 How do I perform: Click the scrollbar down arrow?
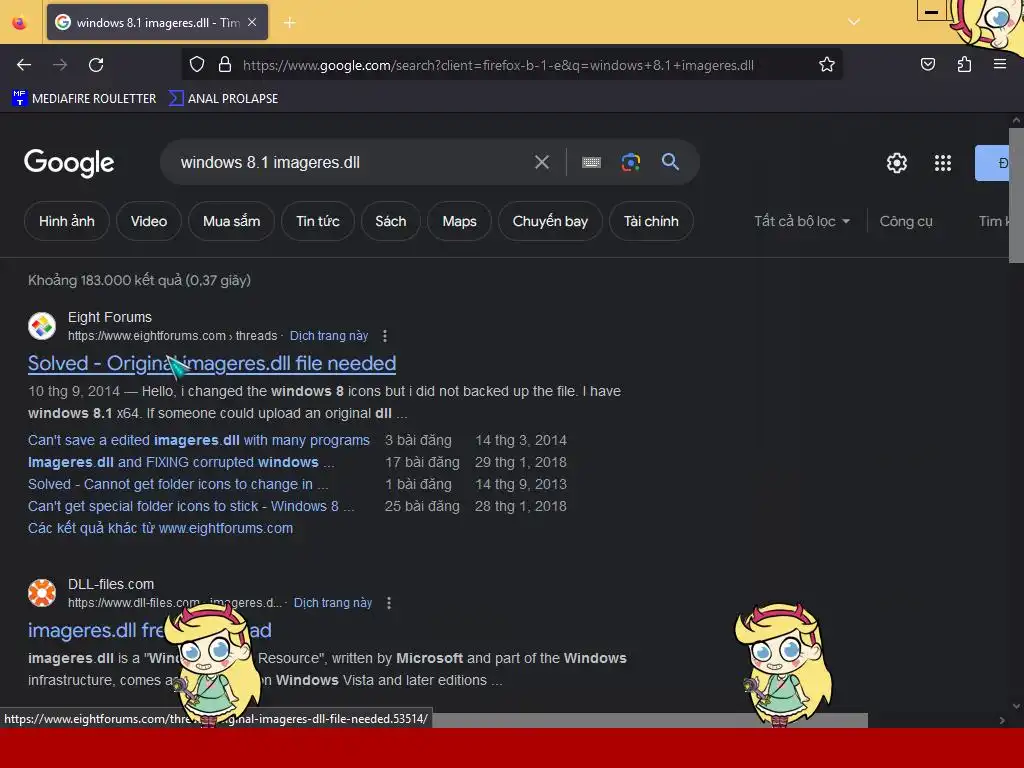tap(1016, 706)
